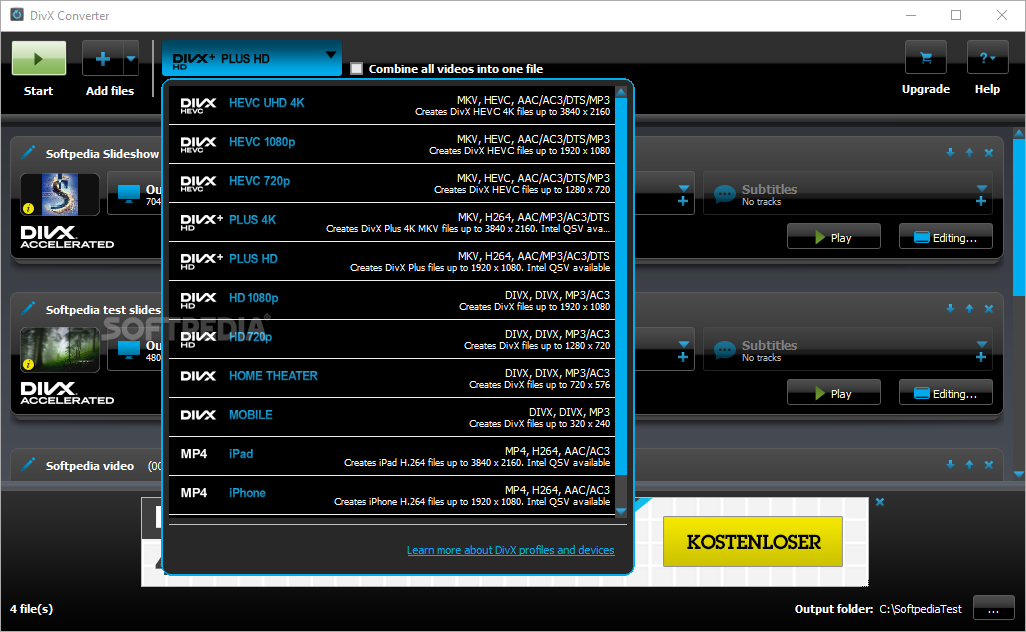Move Softpedia video up in list

pyautogui.click(x=970, y=465)
